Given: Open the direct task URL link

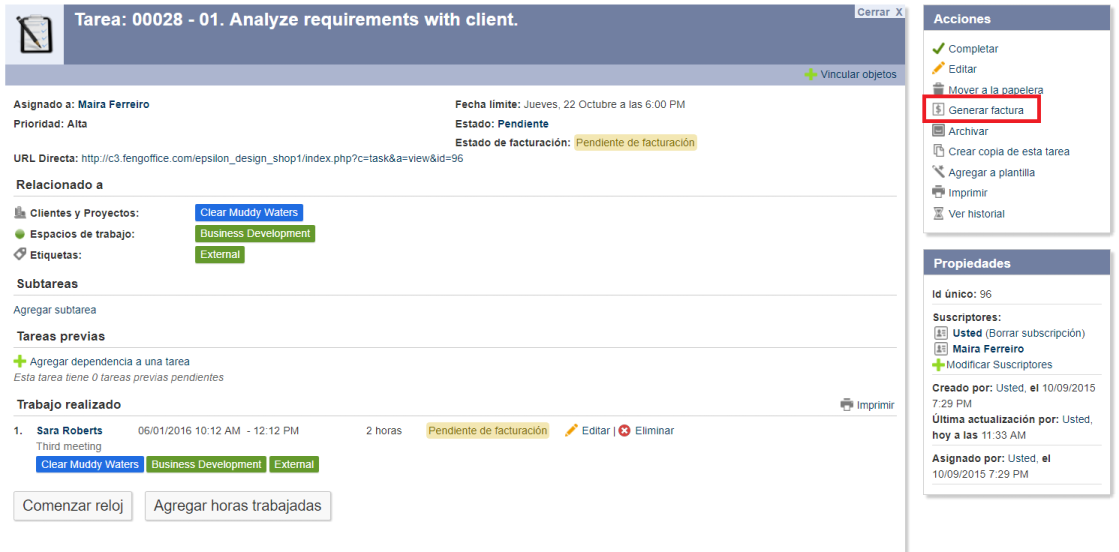Looking at the screenshot, I should [x=272, y=158].
